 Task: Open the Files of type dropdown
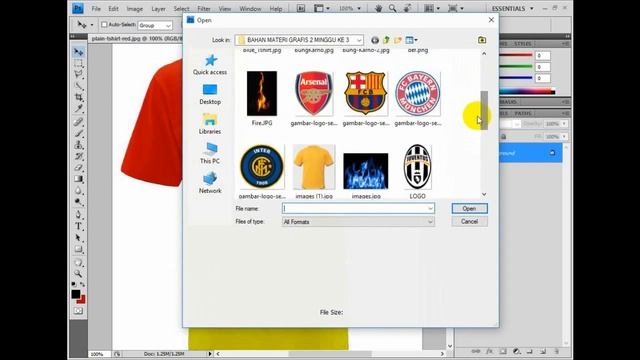point(358,222)
